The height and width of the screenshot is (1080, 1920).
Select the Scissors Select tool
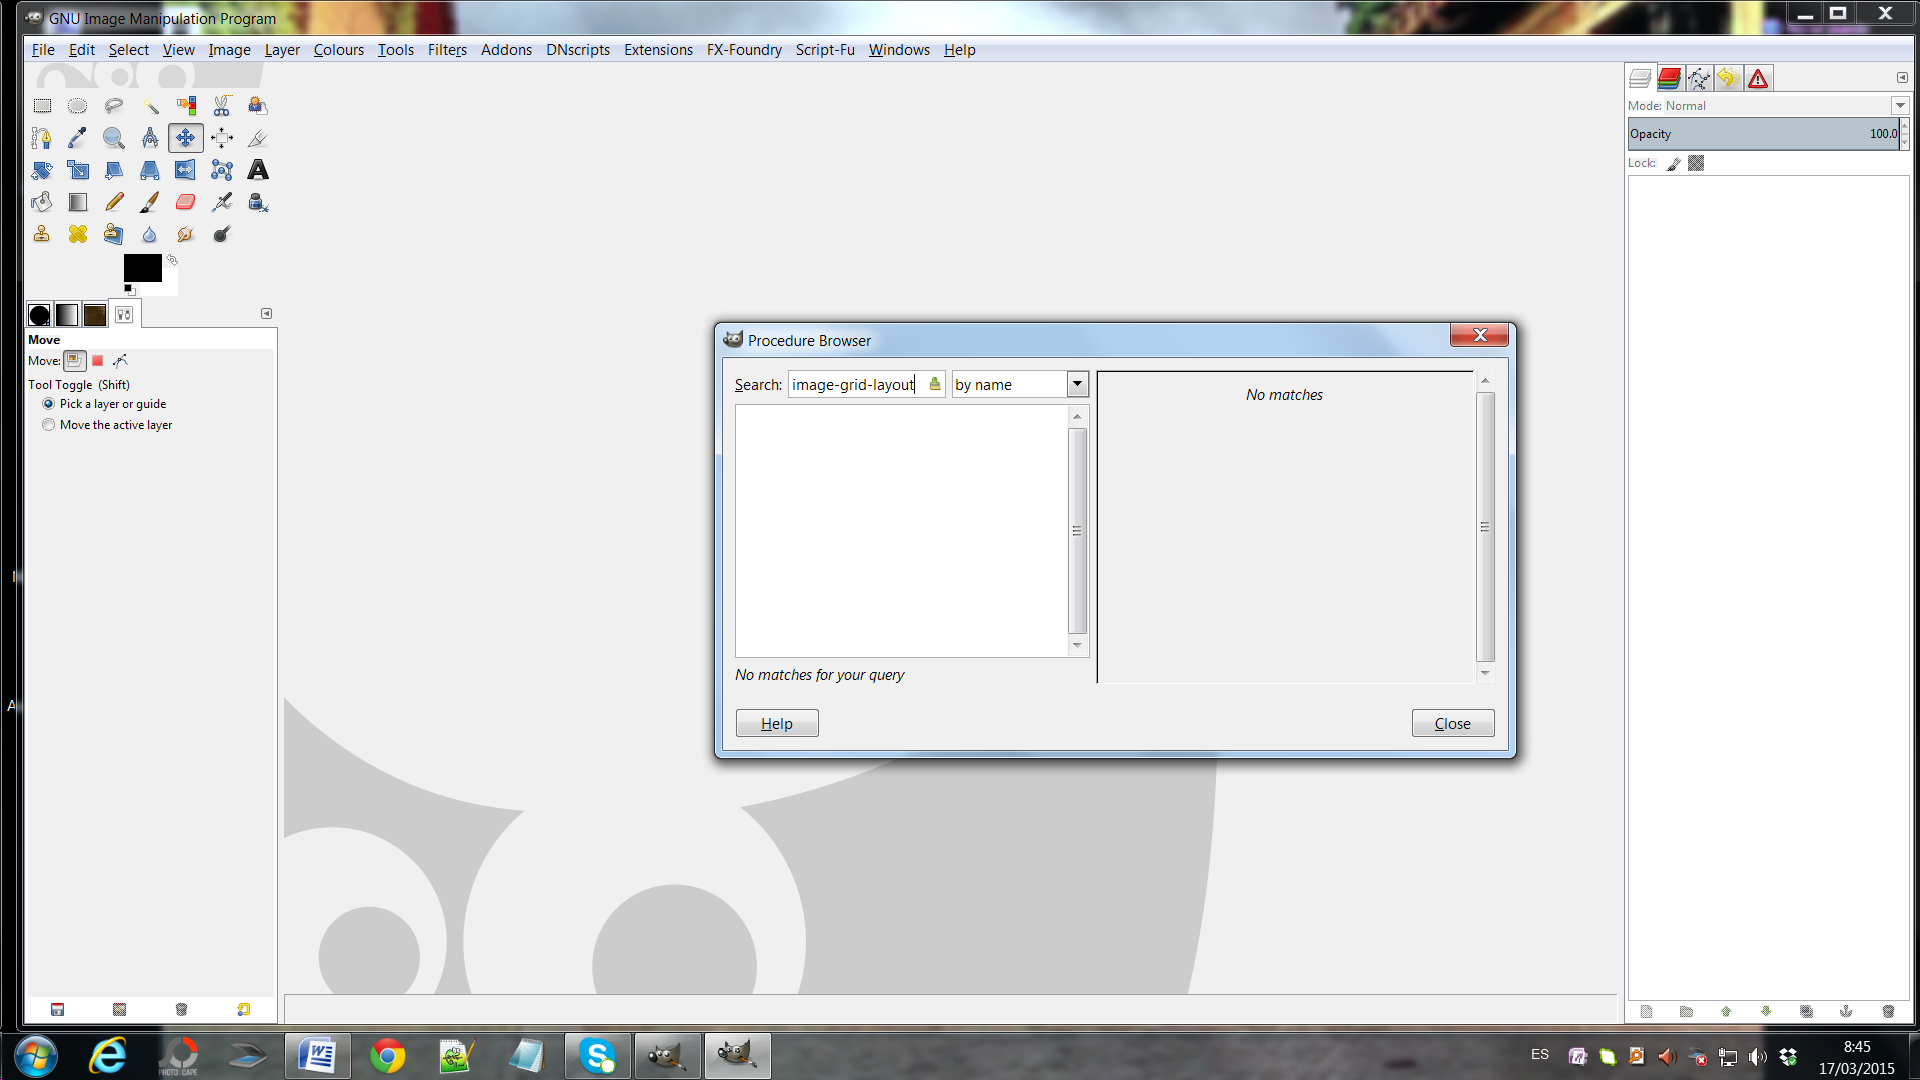pos(222,106)
